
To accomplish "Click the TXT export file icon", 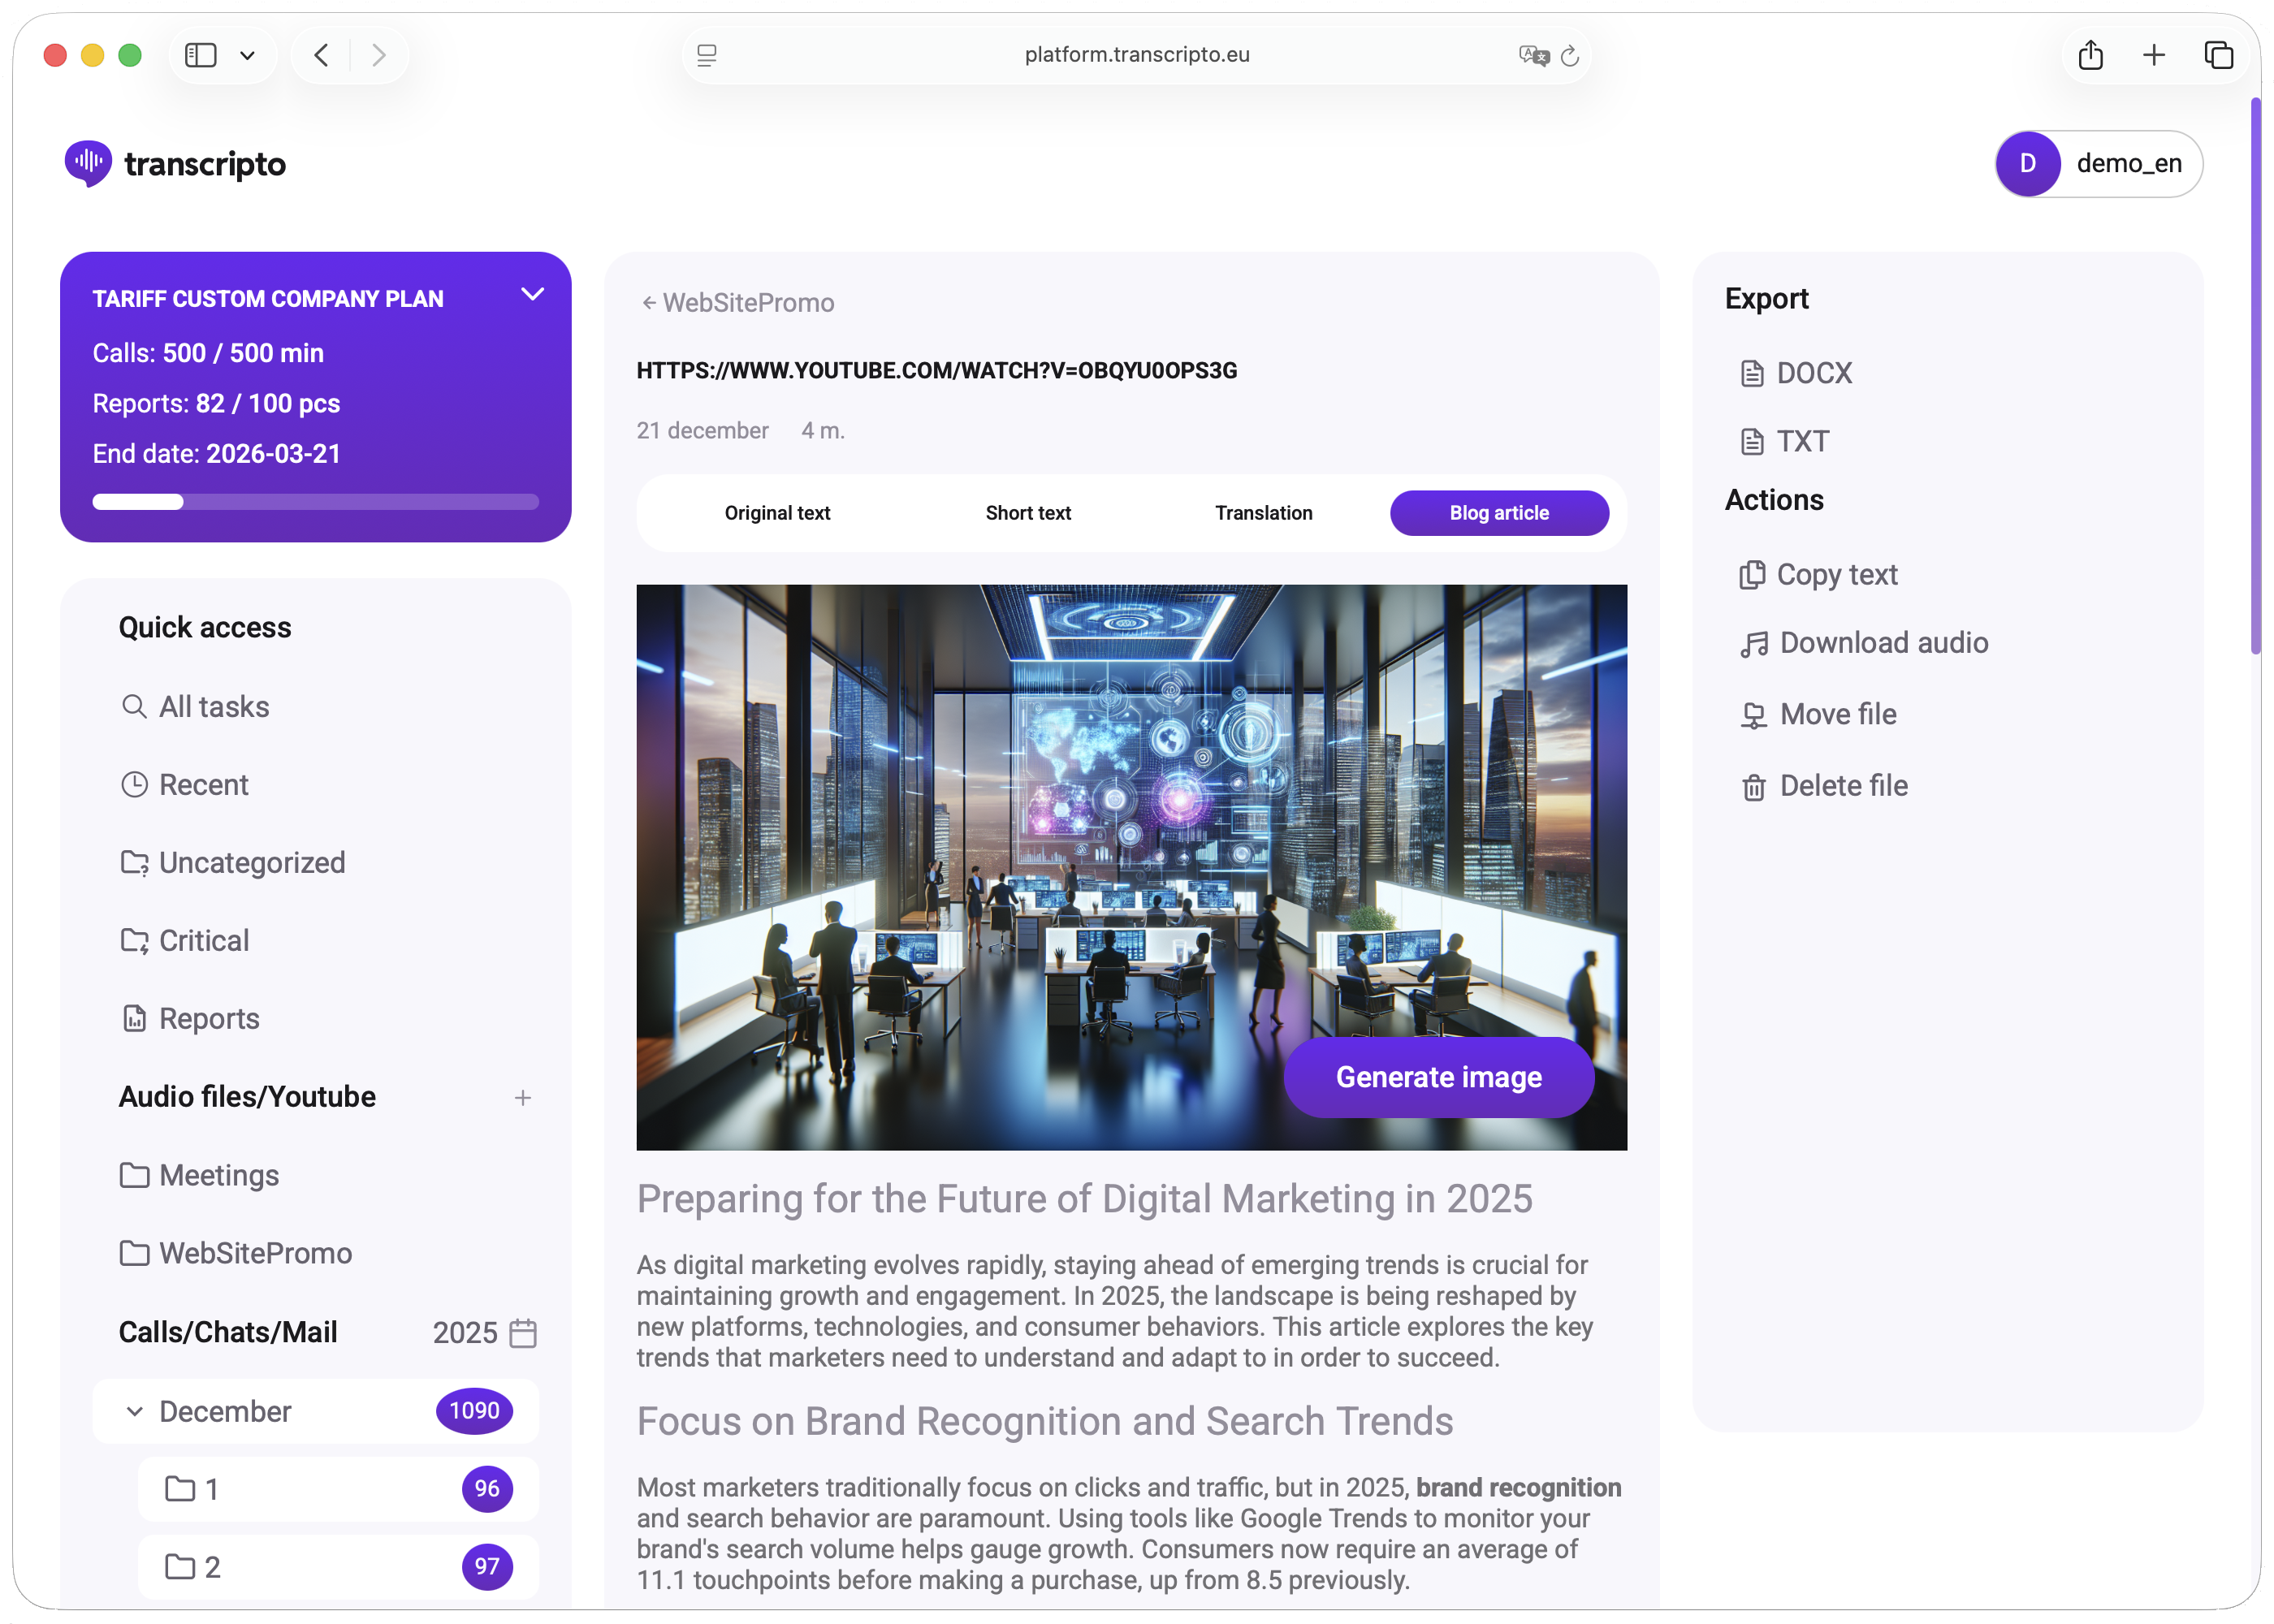I will [x=1751, y=441].
